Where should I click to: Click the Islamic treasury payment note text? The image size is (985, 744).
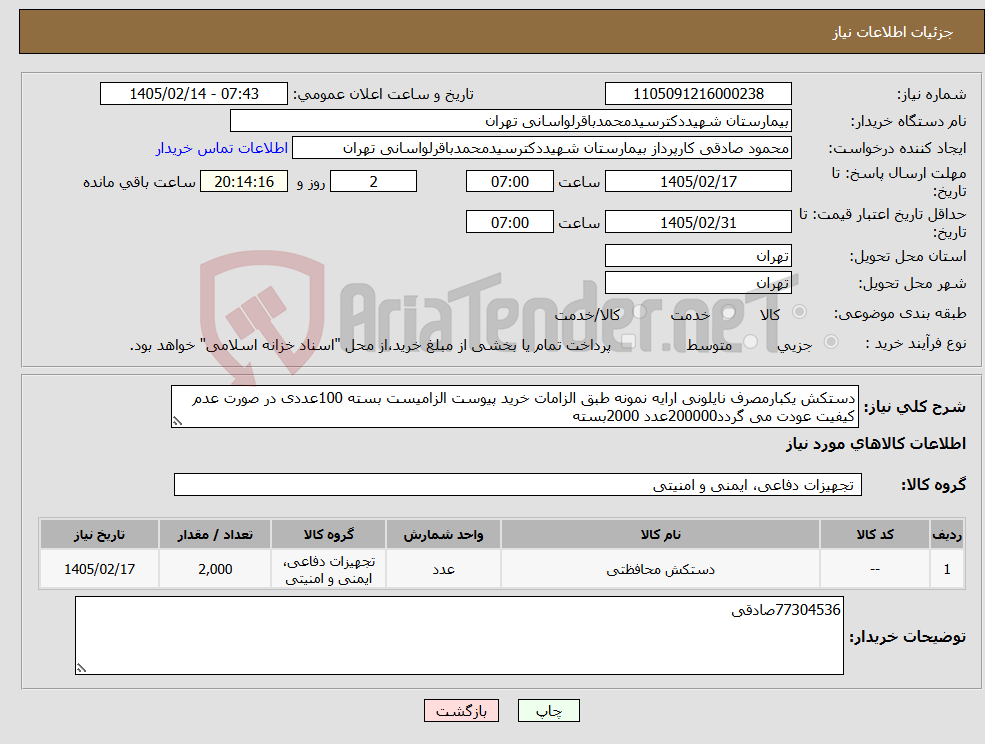pos(370,346)
